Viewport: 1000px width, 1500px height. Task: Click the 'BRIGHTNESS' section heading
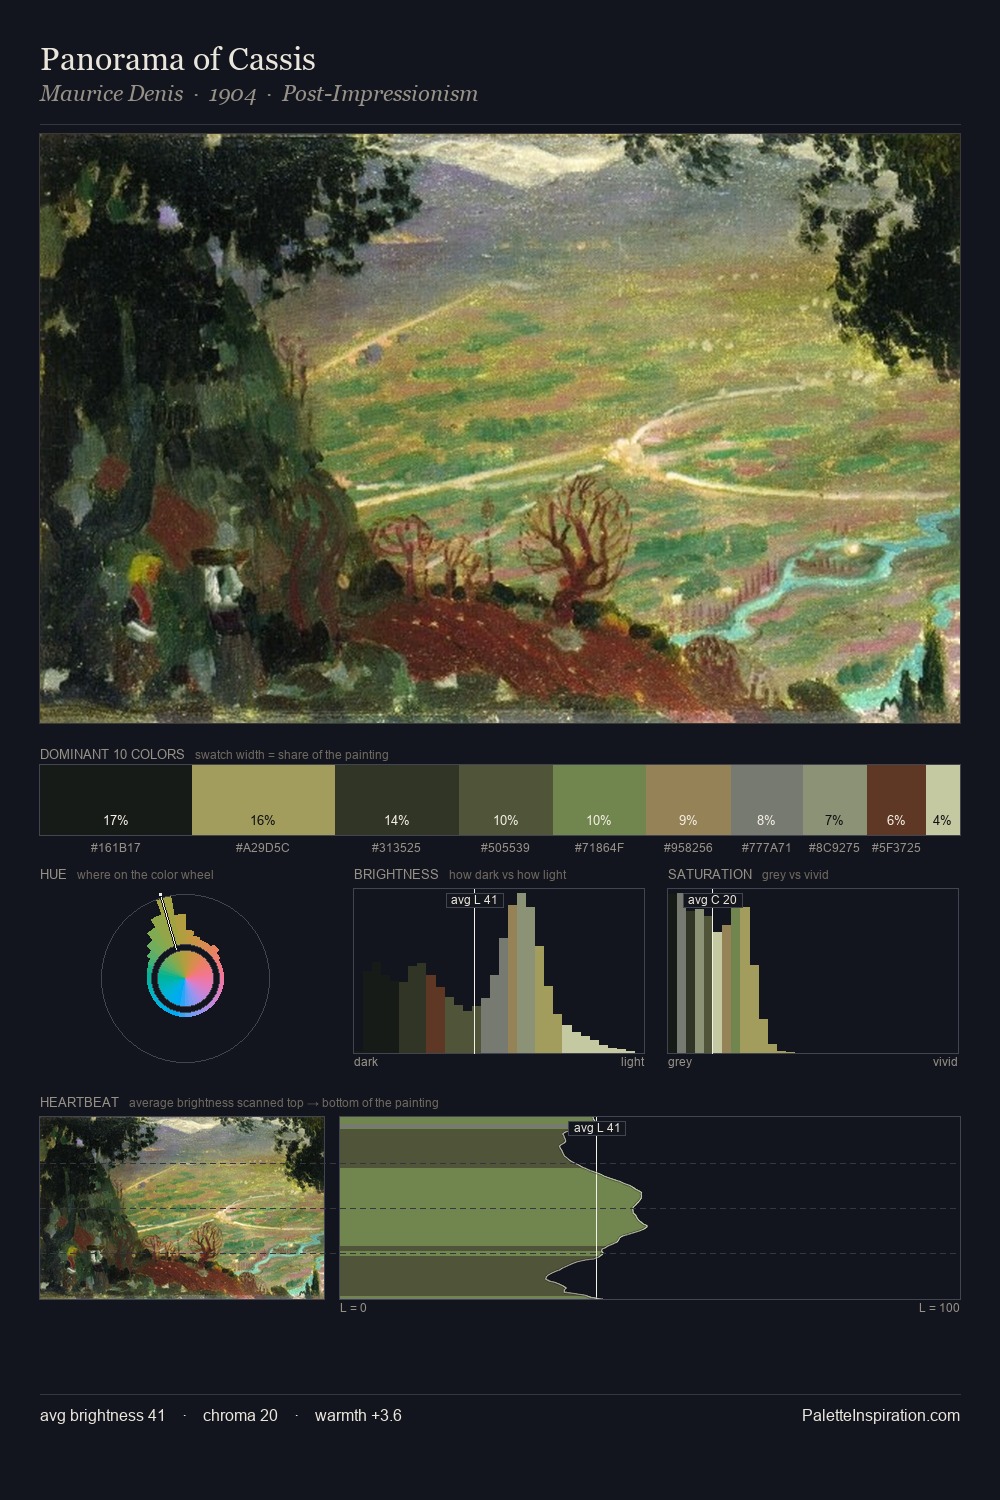396,874
